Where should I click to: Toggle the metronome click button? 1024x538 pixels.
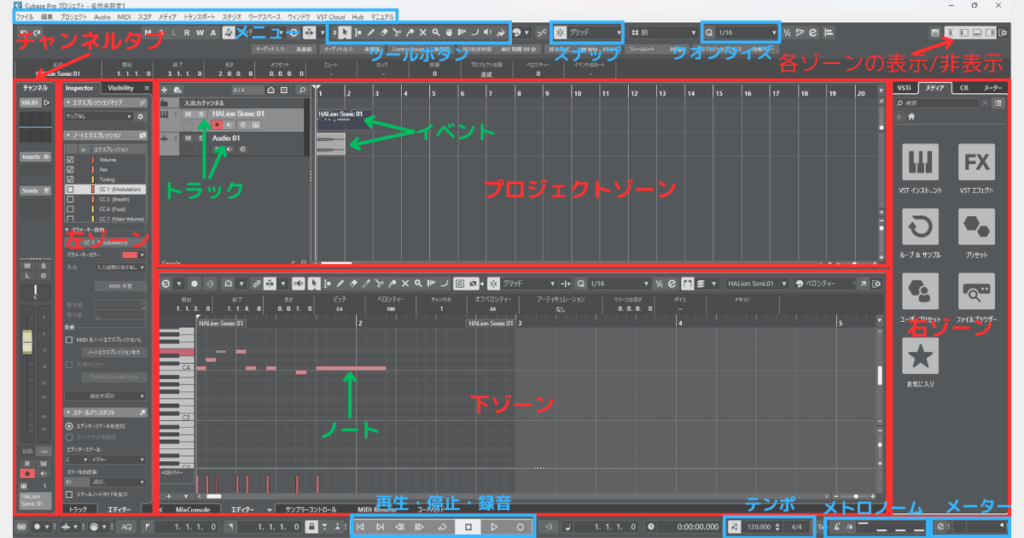click(838, 526)
